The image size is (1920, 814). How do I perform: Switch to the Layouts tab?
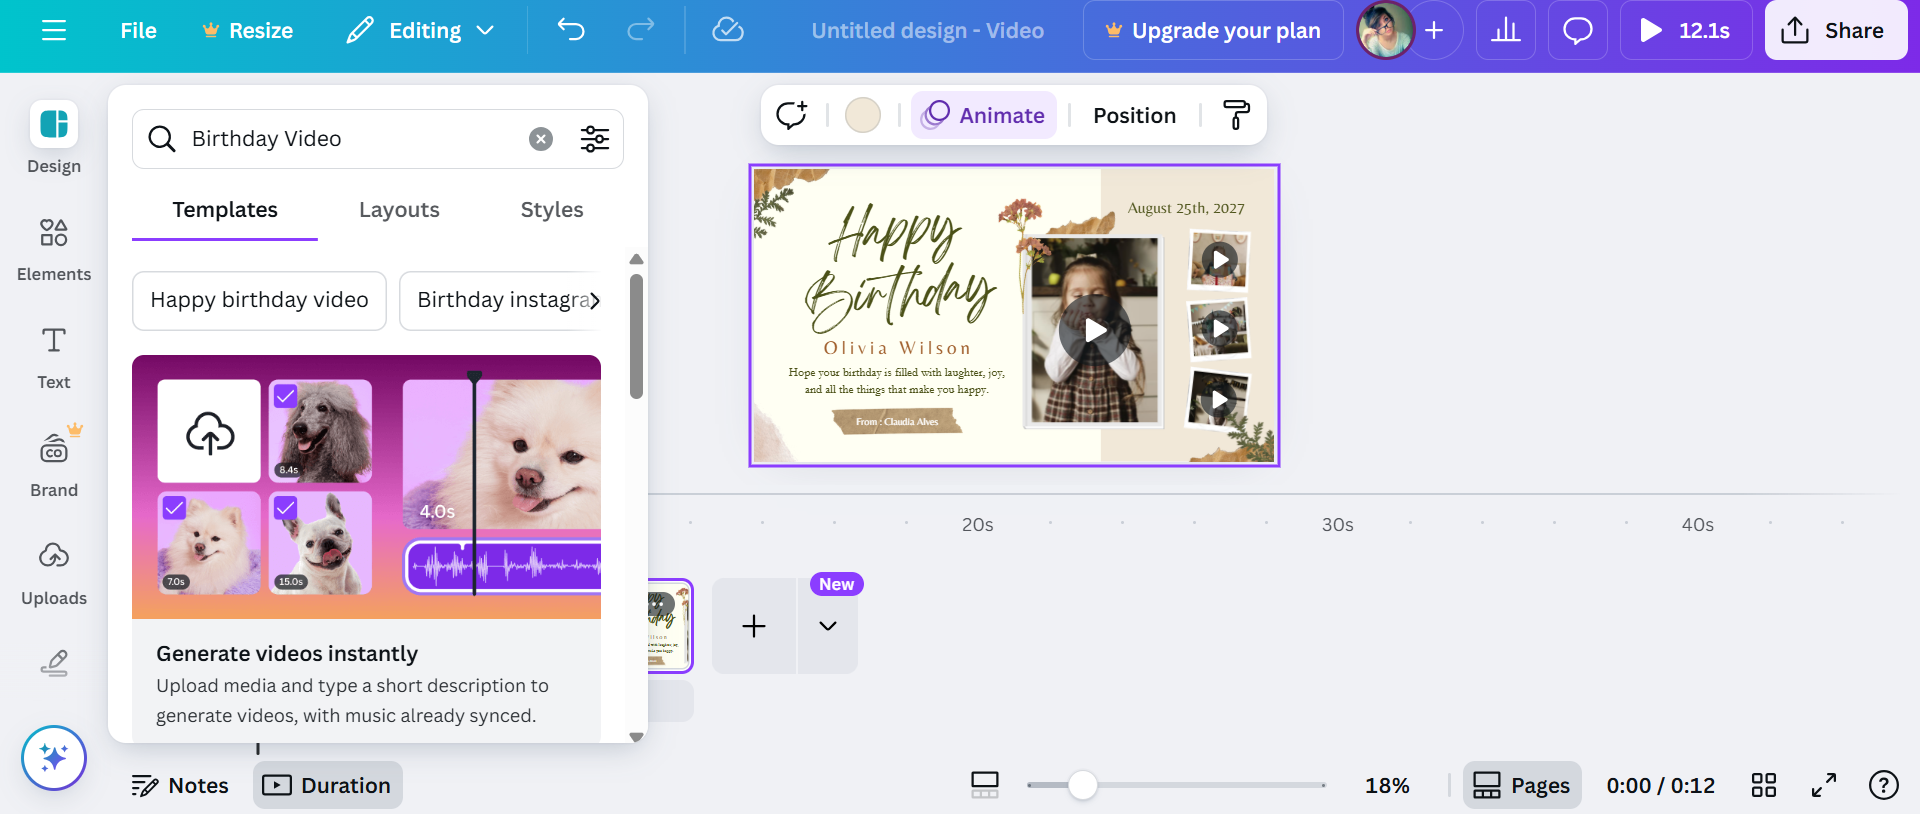point(399,210)
